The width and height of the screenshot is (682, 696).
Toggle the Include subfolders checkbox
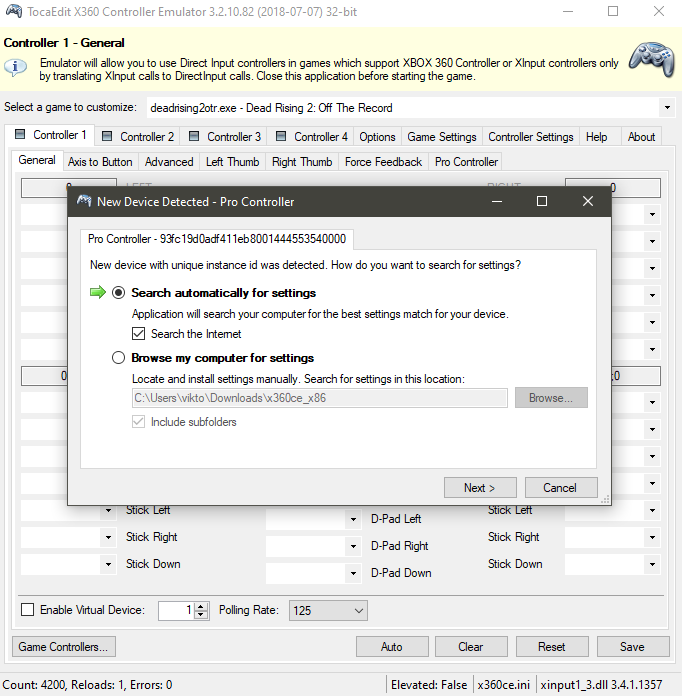pos(139,421)
